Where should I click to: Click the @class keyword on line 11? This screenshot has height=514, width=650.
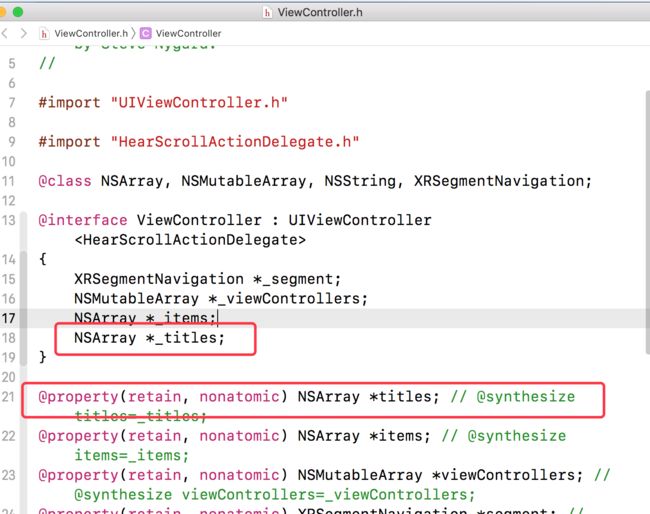65,181
